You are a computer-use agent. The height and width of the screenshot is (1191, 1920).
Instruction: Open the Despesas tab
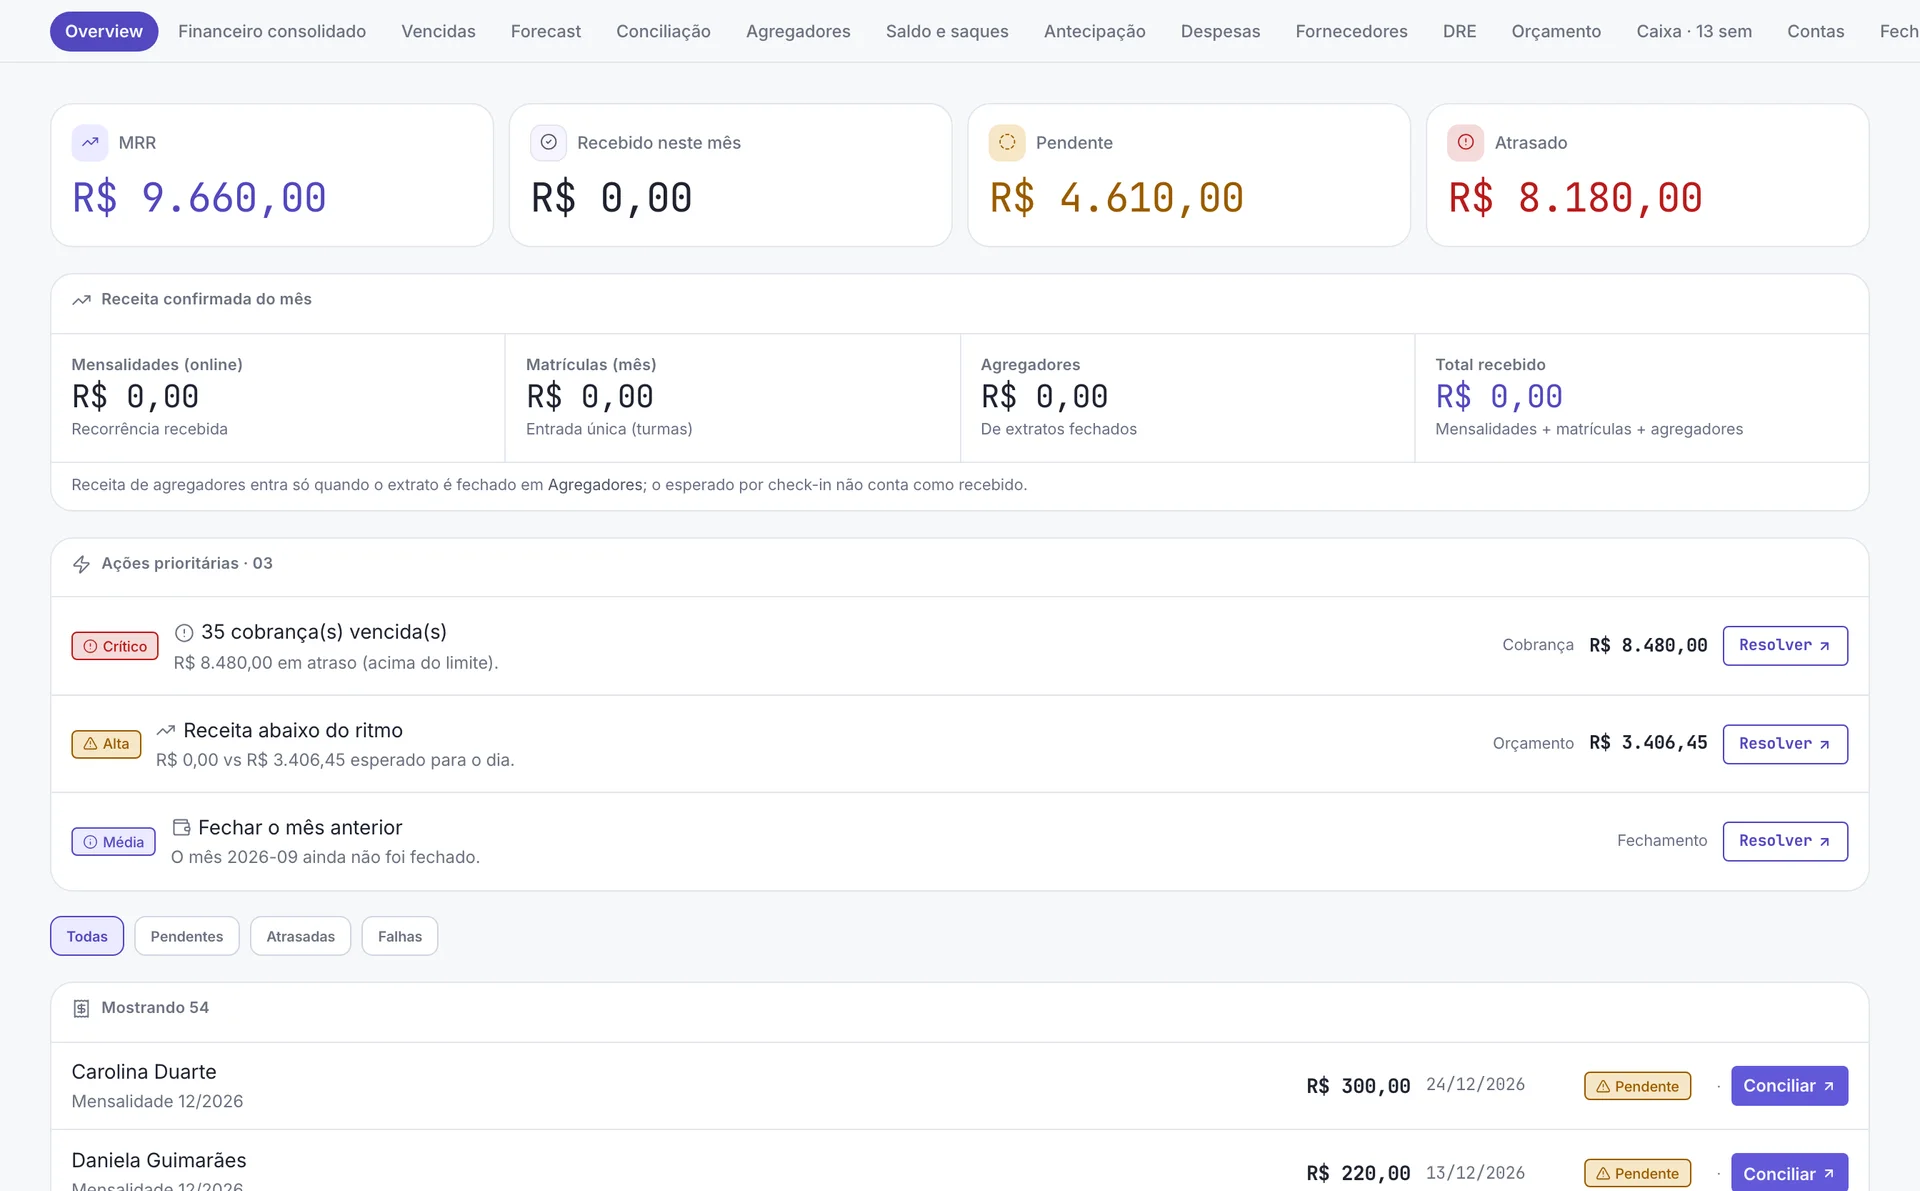(x=1221, y=31)
